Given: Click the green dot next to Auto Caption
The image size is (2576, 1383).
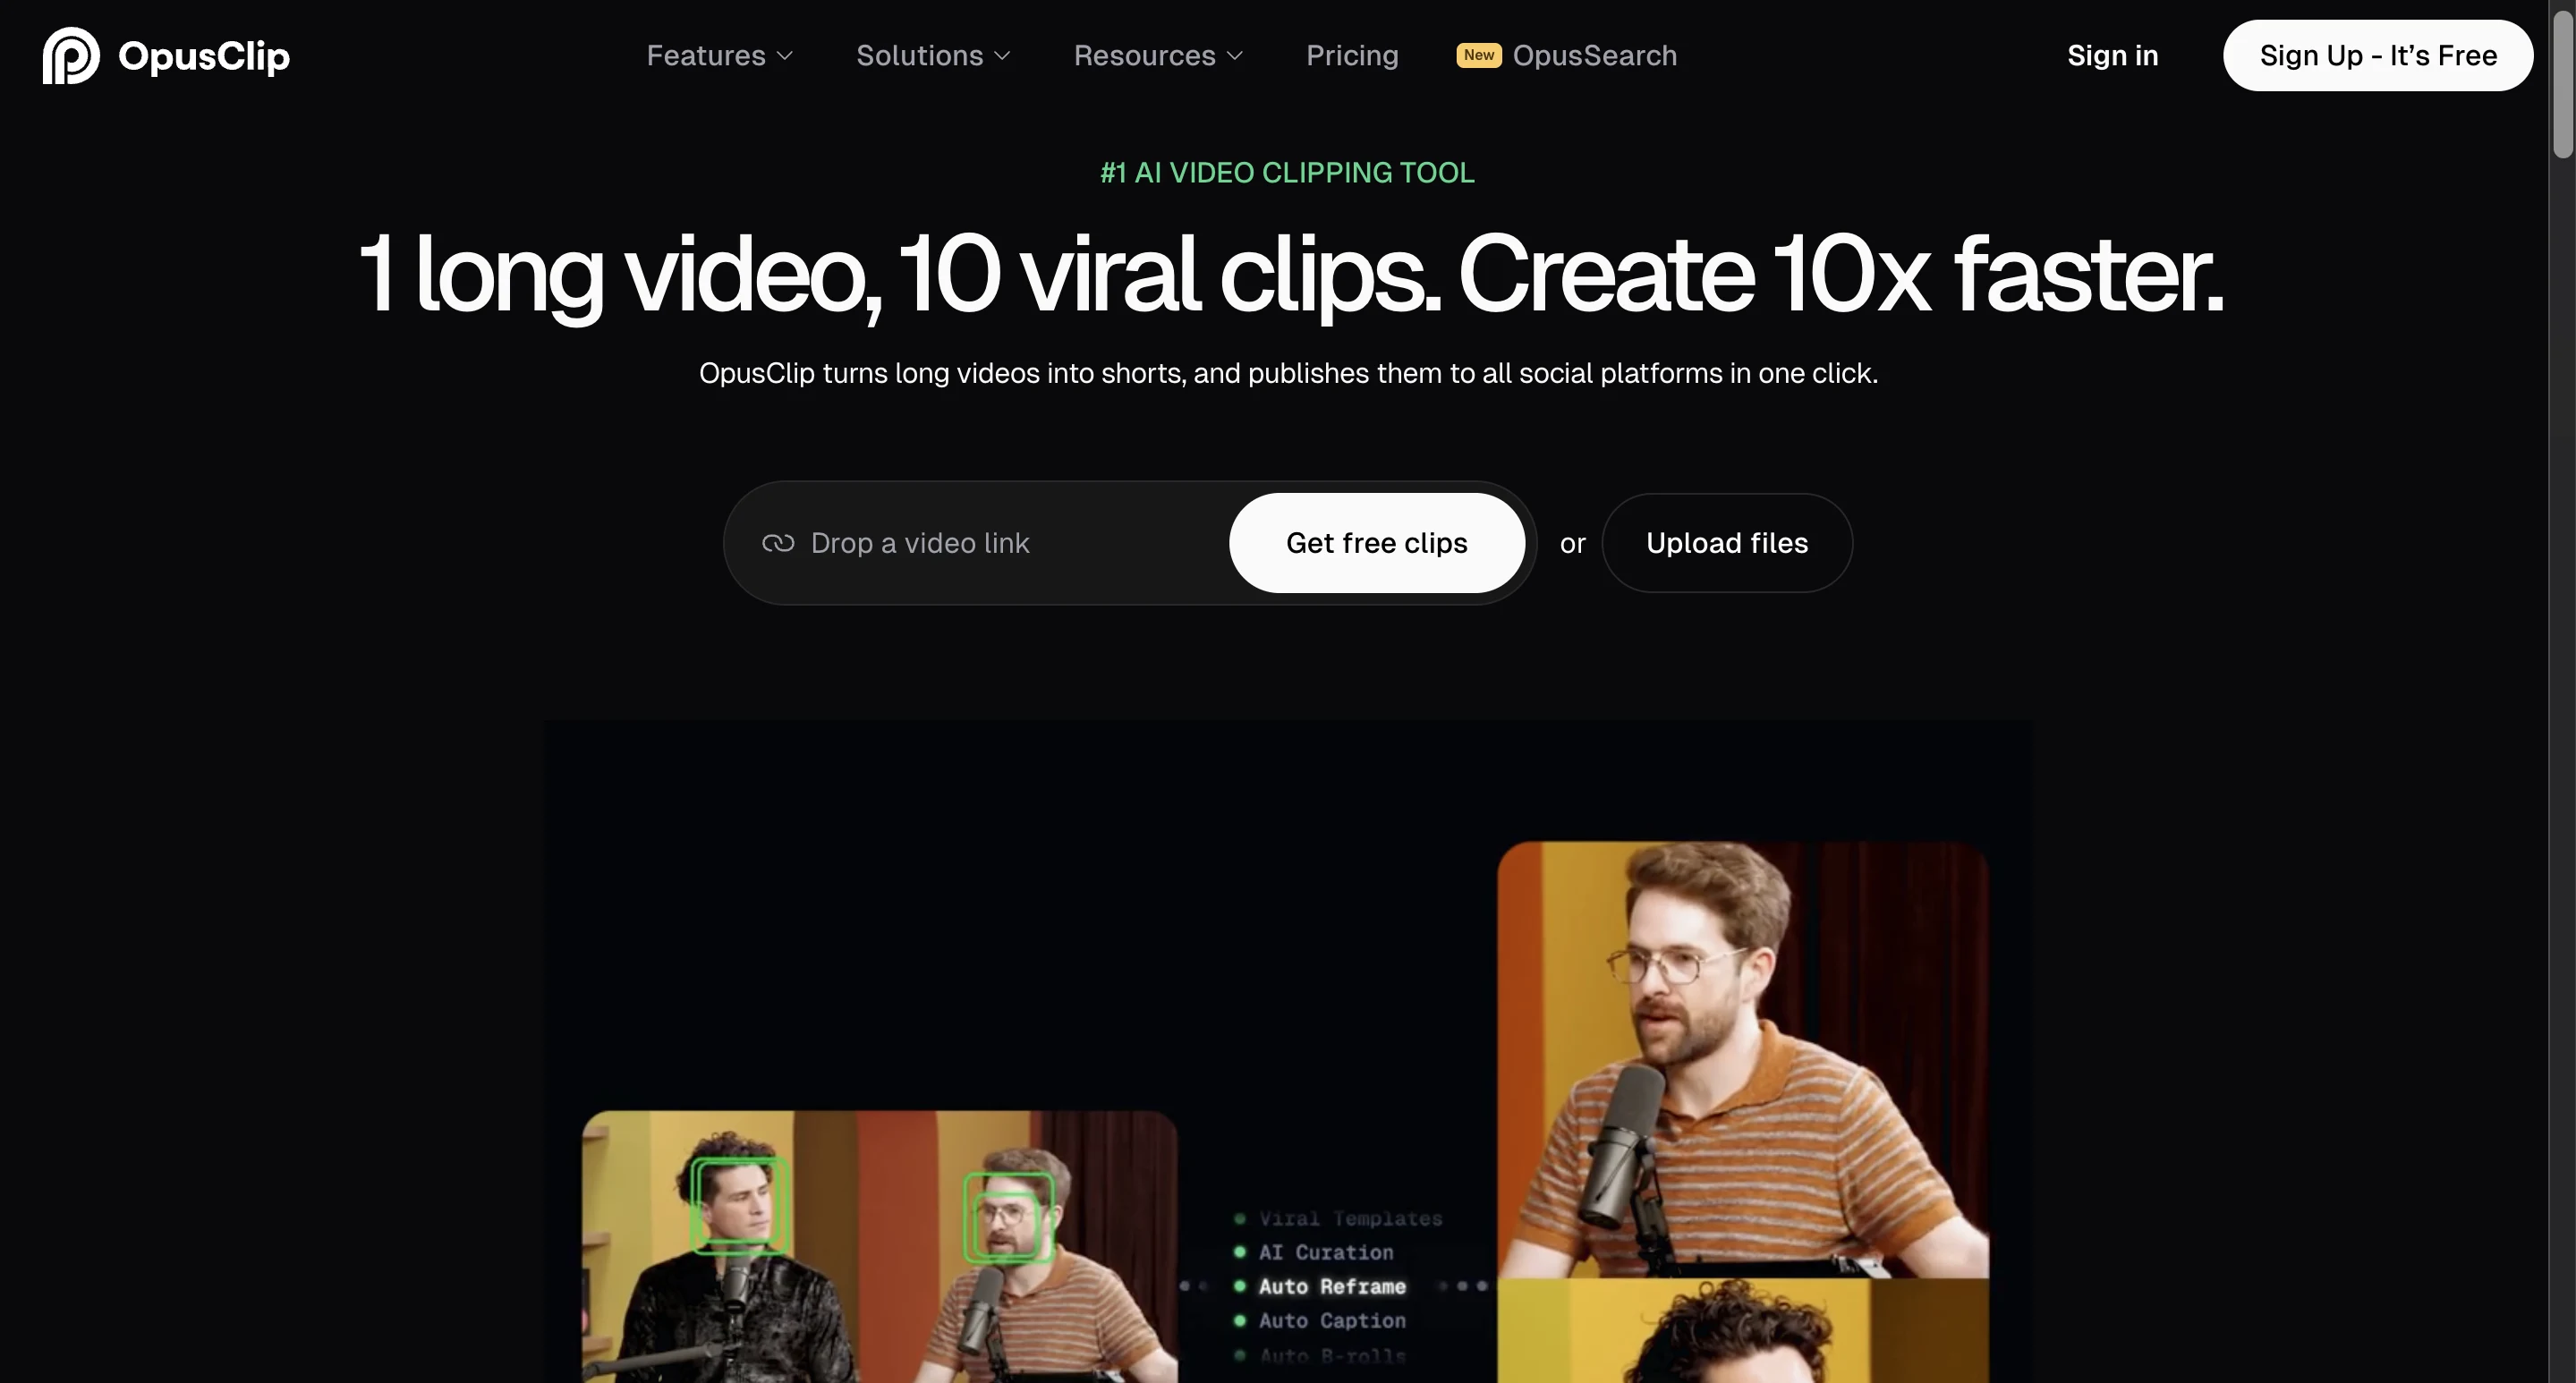Looking at the screenshot, I should pos(1240,1320).
